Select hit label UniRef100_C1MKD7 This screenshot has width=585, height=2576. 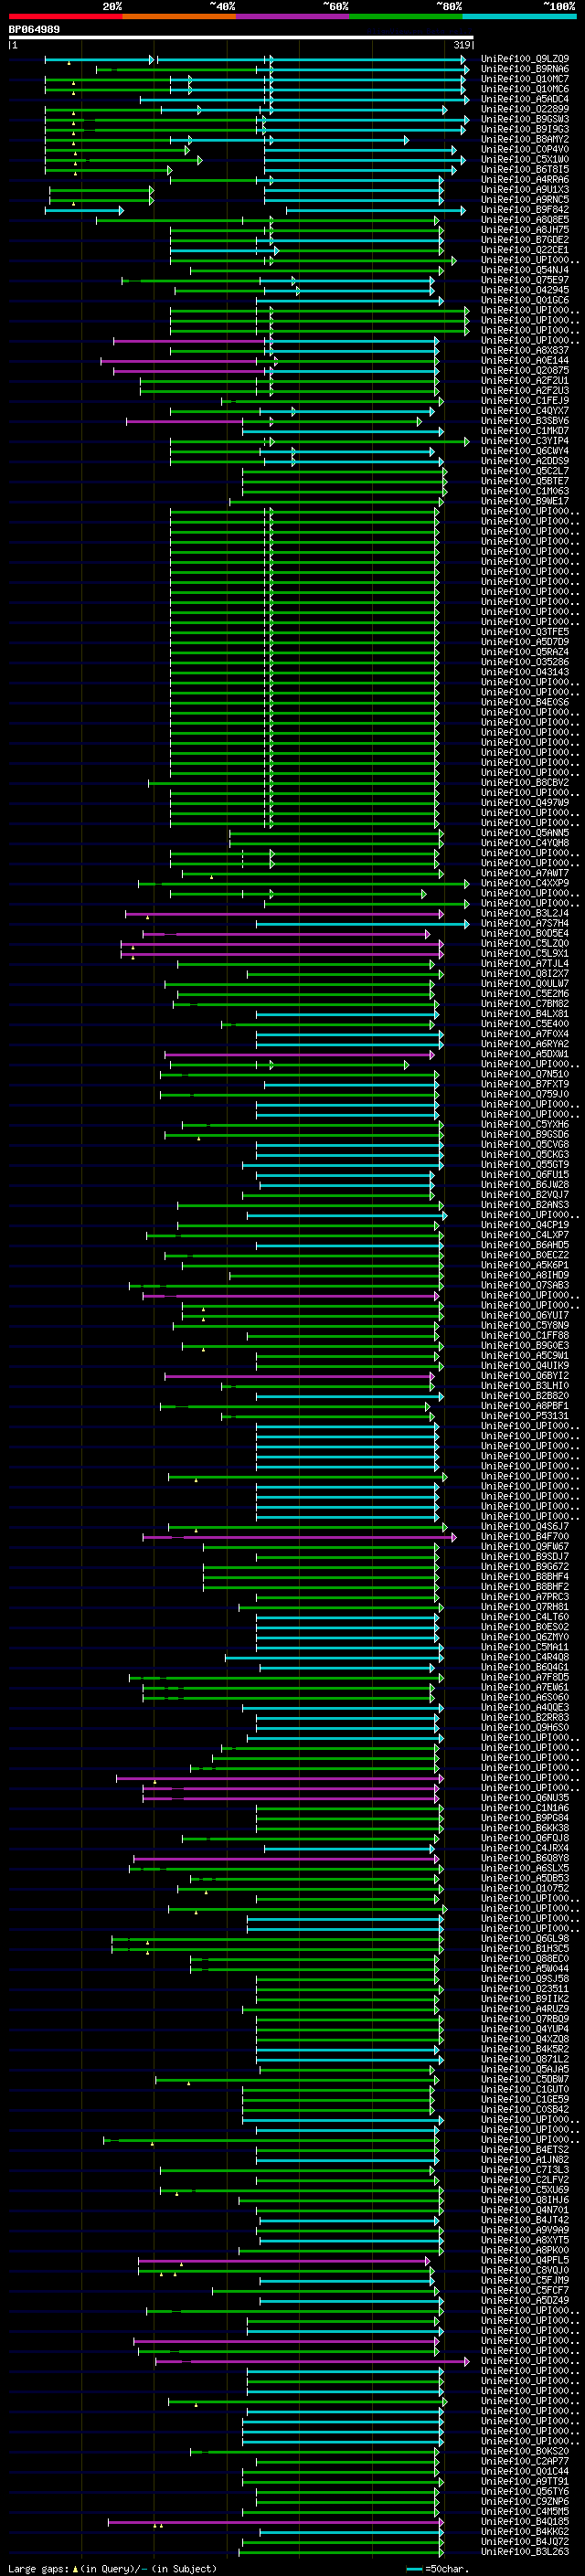point(525,430)
